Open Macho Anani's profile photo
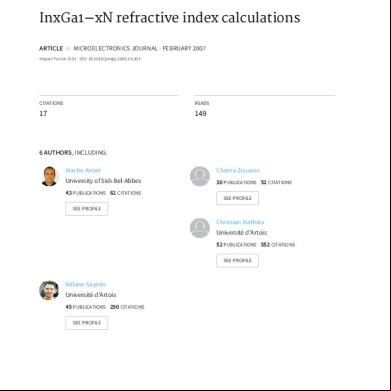 pyautogui.click(x=49, y=176)
